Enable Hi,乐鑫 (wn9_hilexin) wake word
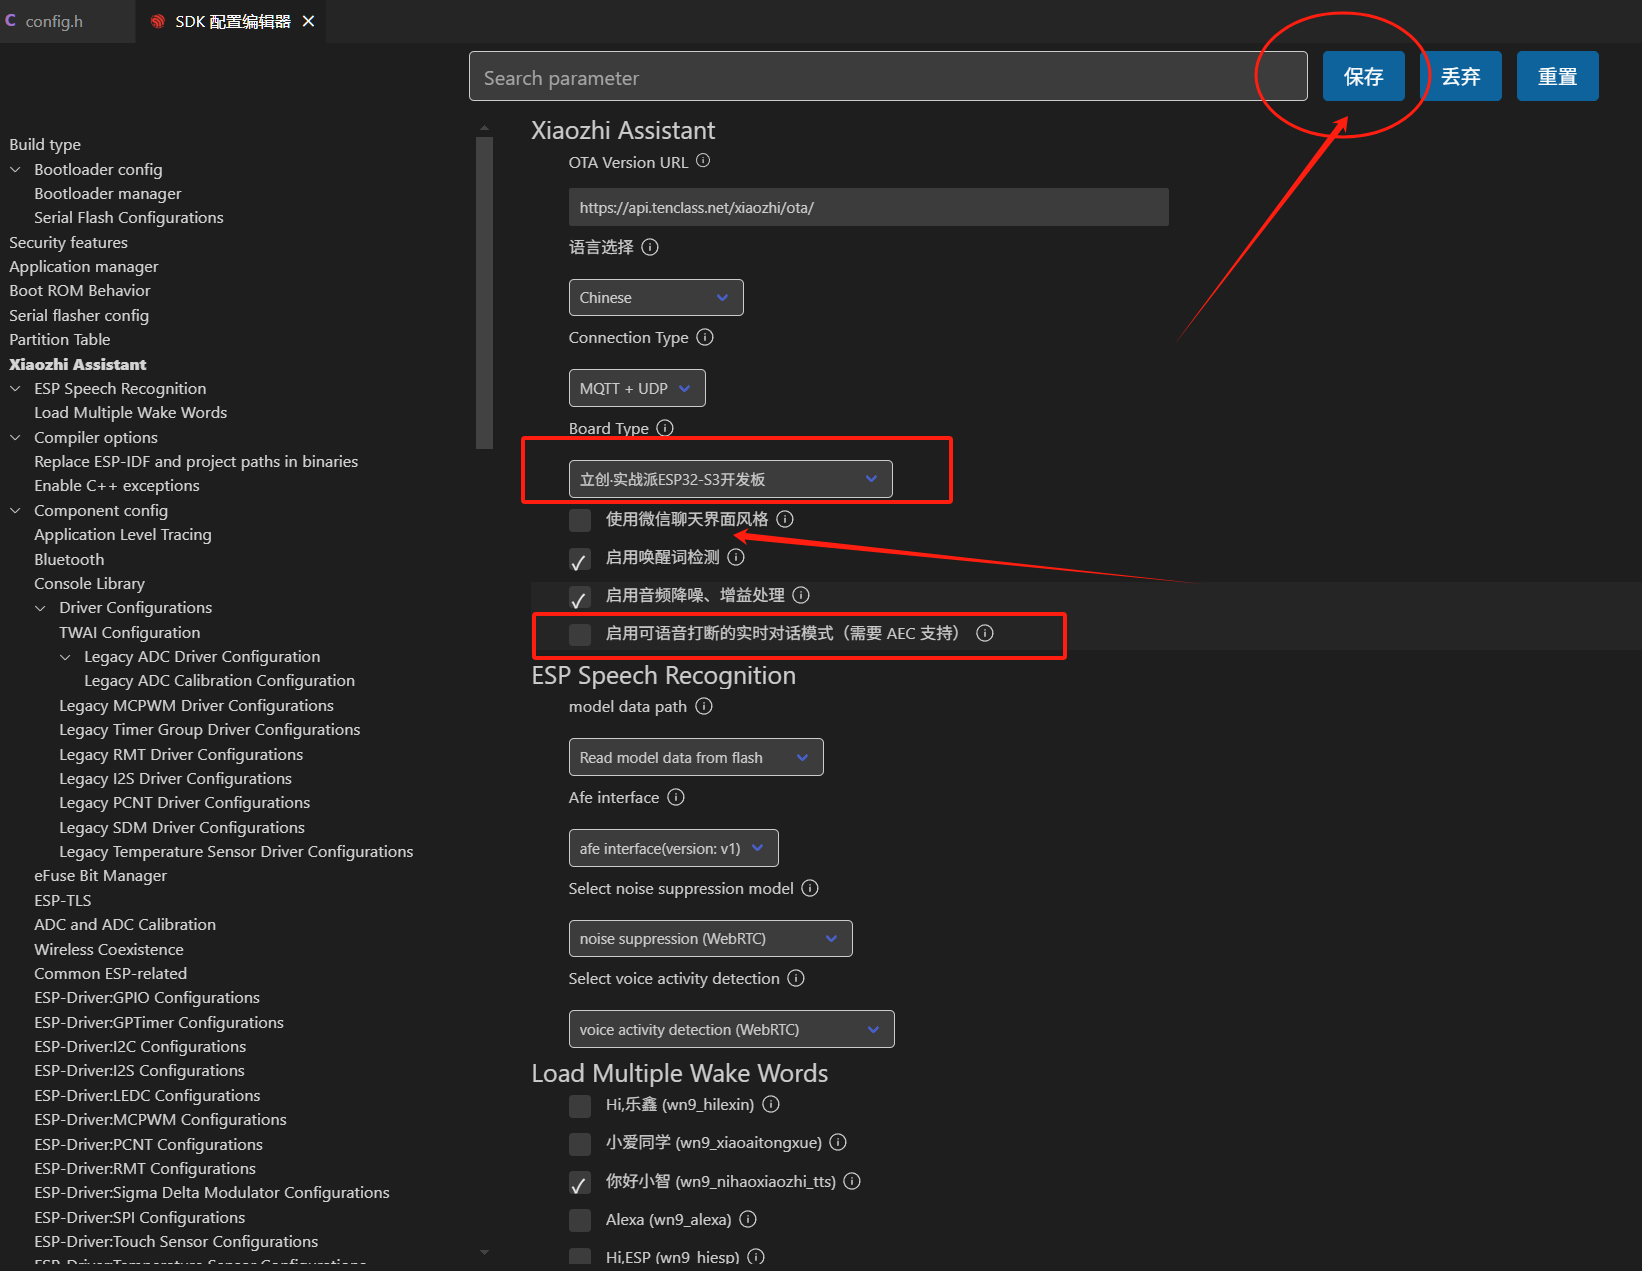Viewport: 1642px width, 1271px height. pos(580,1105)
